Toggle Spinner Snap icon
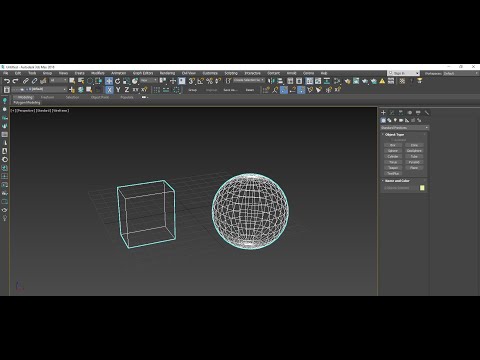This screenshot has height=360, width=480. (218, 81)
